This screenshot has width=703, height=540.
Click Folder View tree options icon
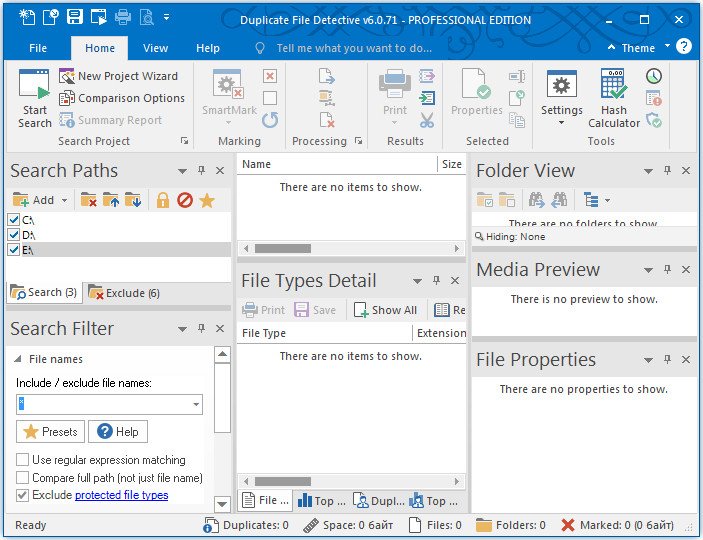click(592, 200)
